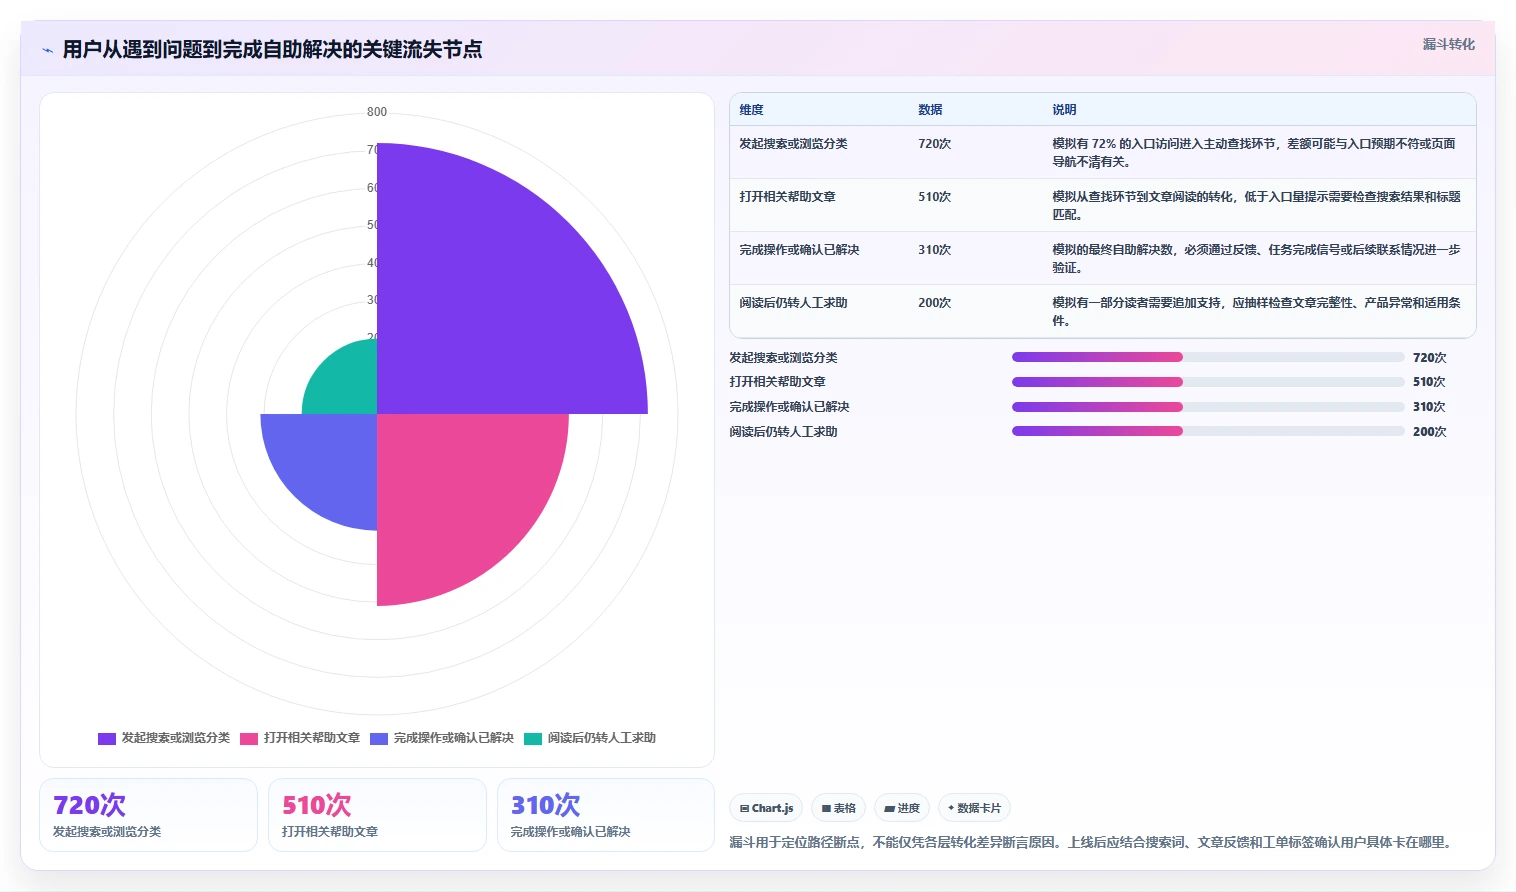Click the funnel icon beside the title
The image size is (1516, 892).
47,50
